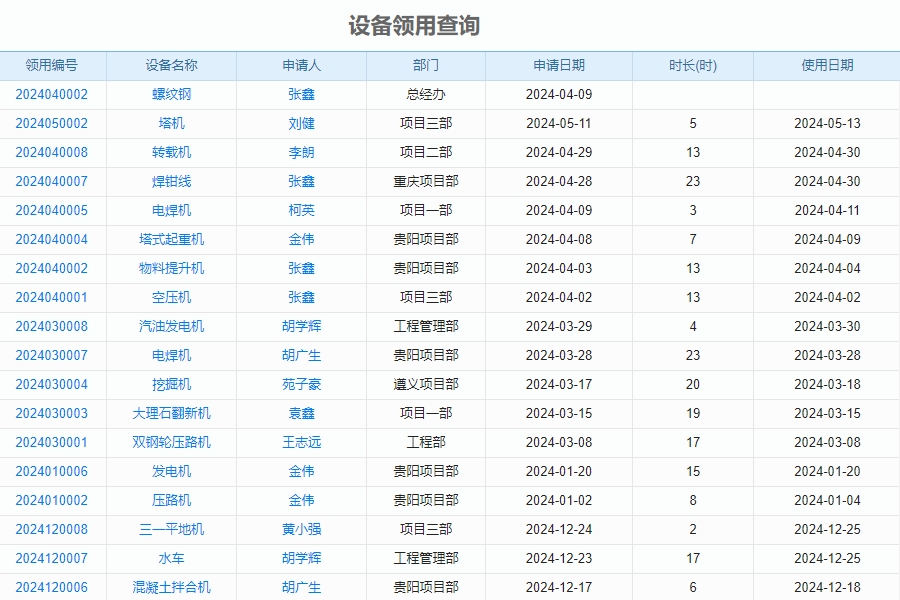
Task: Click the 焊钳线 equipment link
Action: [172, 181]
